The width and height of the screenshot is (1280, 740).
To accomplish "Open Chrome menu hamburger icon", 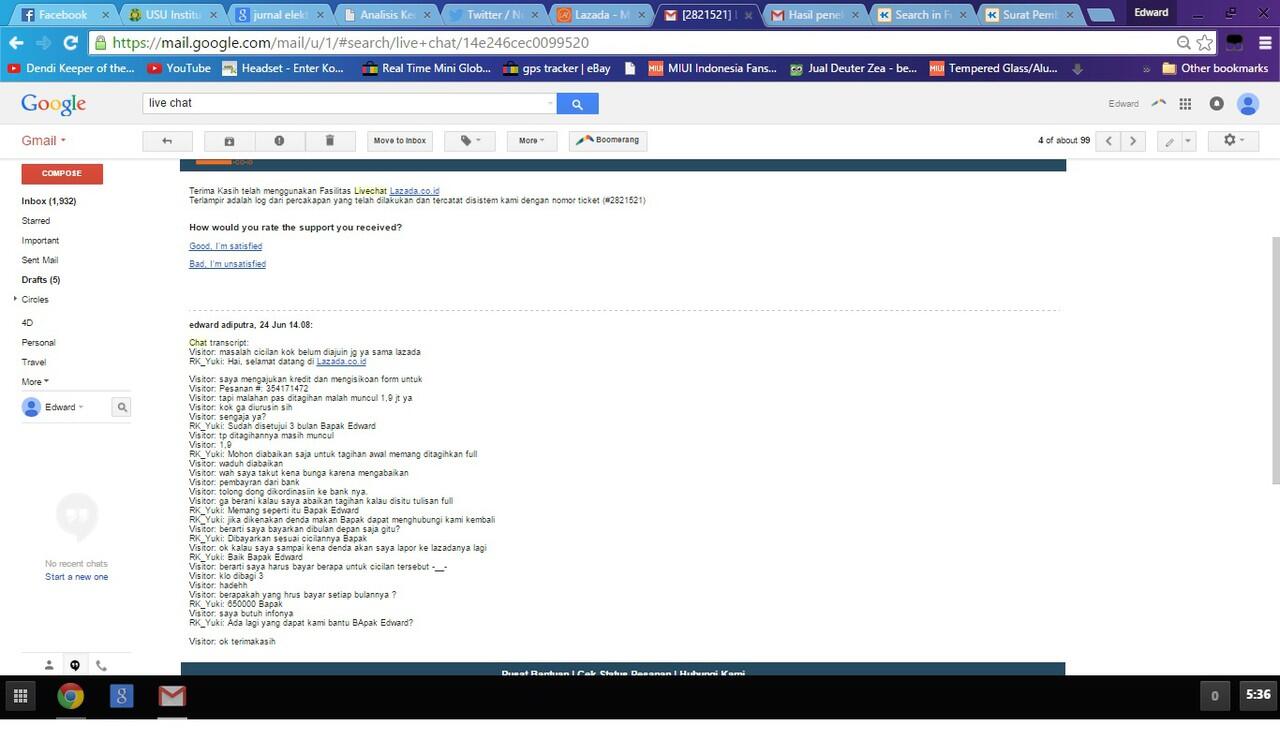I will tap(1265, 43).
